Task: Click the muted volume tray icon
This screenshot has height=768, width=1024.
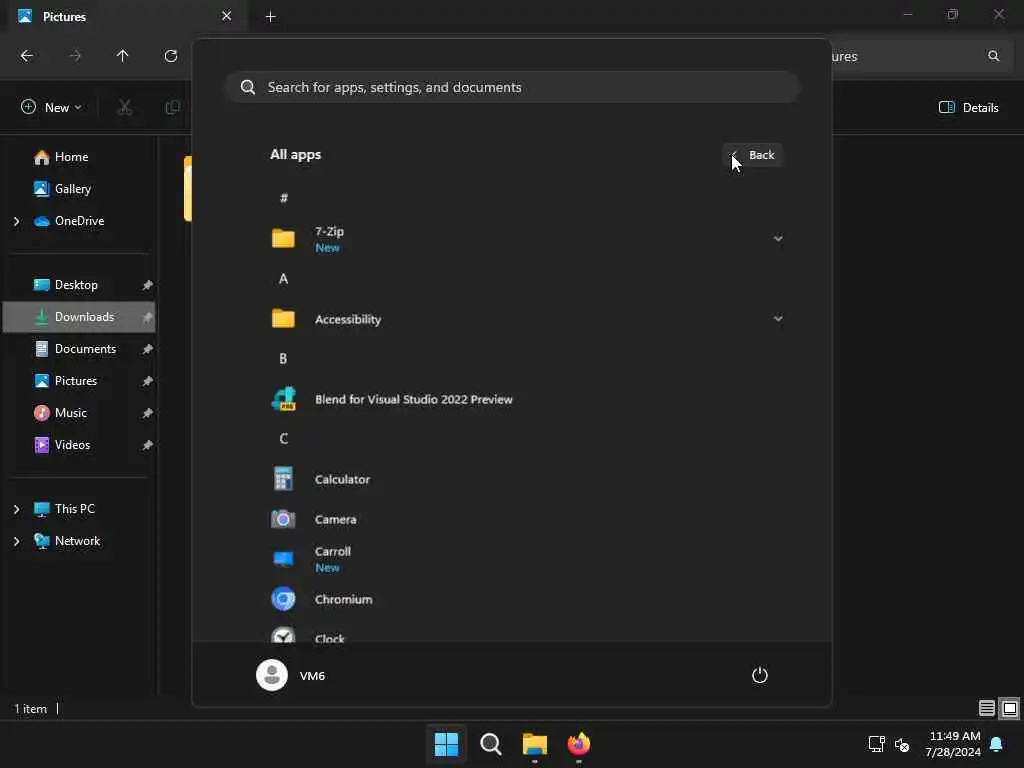Action: point(902,744)
